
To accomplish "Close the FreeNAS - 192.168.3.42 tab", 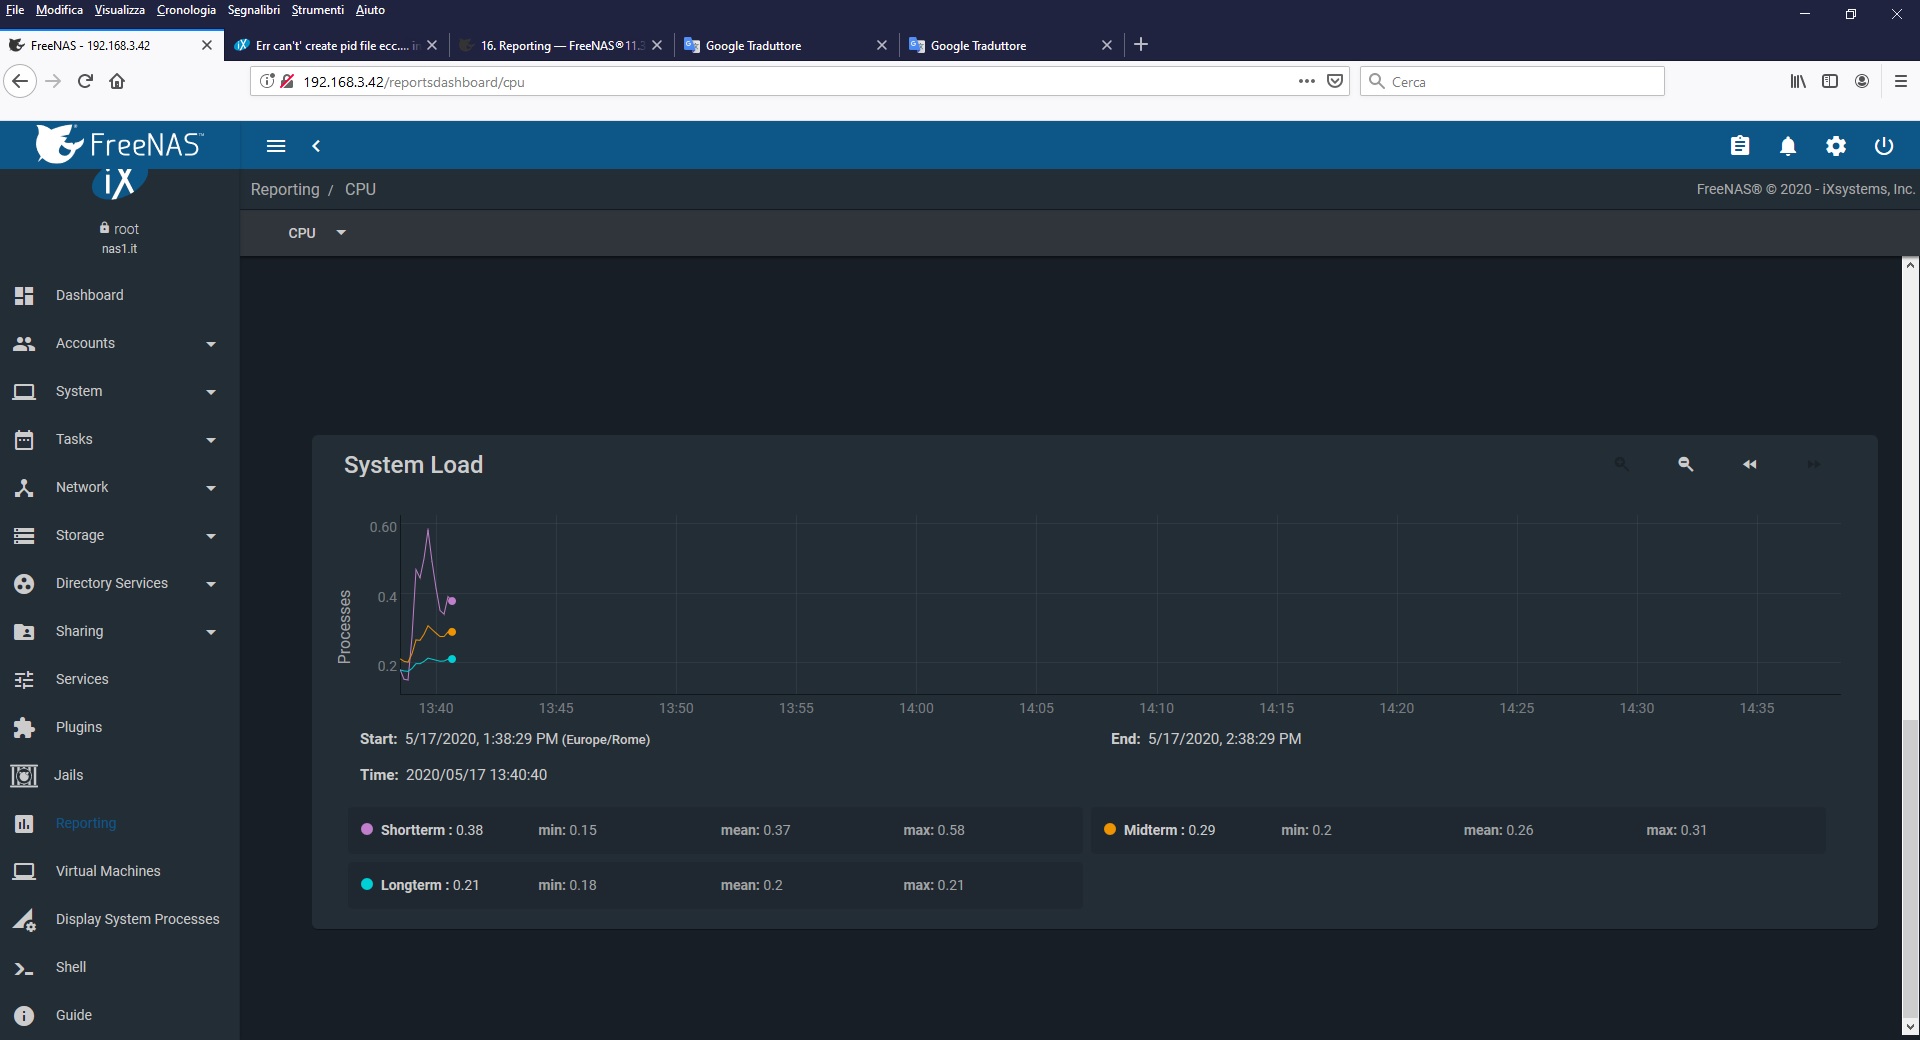I will pyautogui.click(x=207, y=45).
